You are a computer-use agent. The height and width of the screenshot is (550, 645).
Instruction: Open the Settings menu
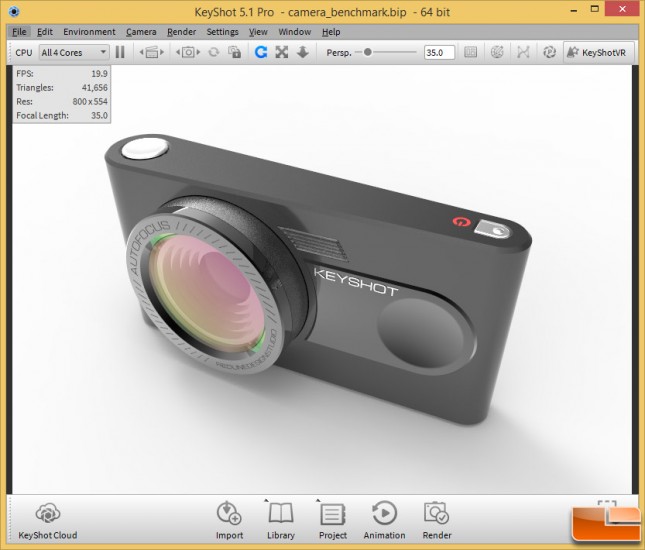click(x=223, y=32)
